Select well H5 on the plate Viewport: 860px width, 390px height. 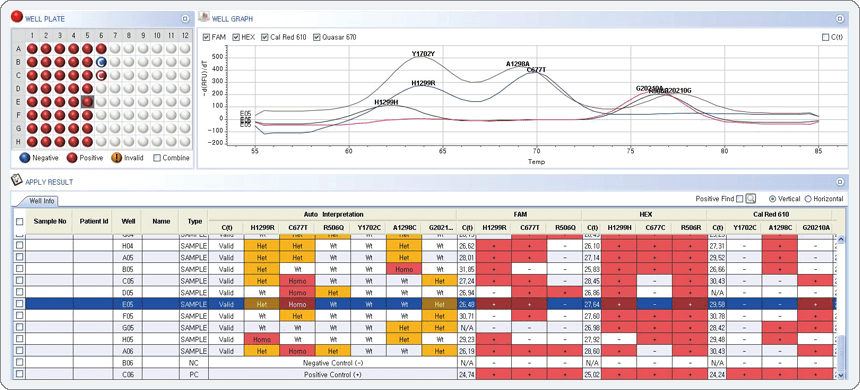click(87, 142)
